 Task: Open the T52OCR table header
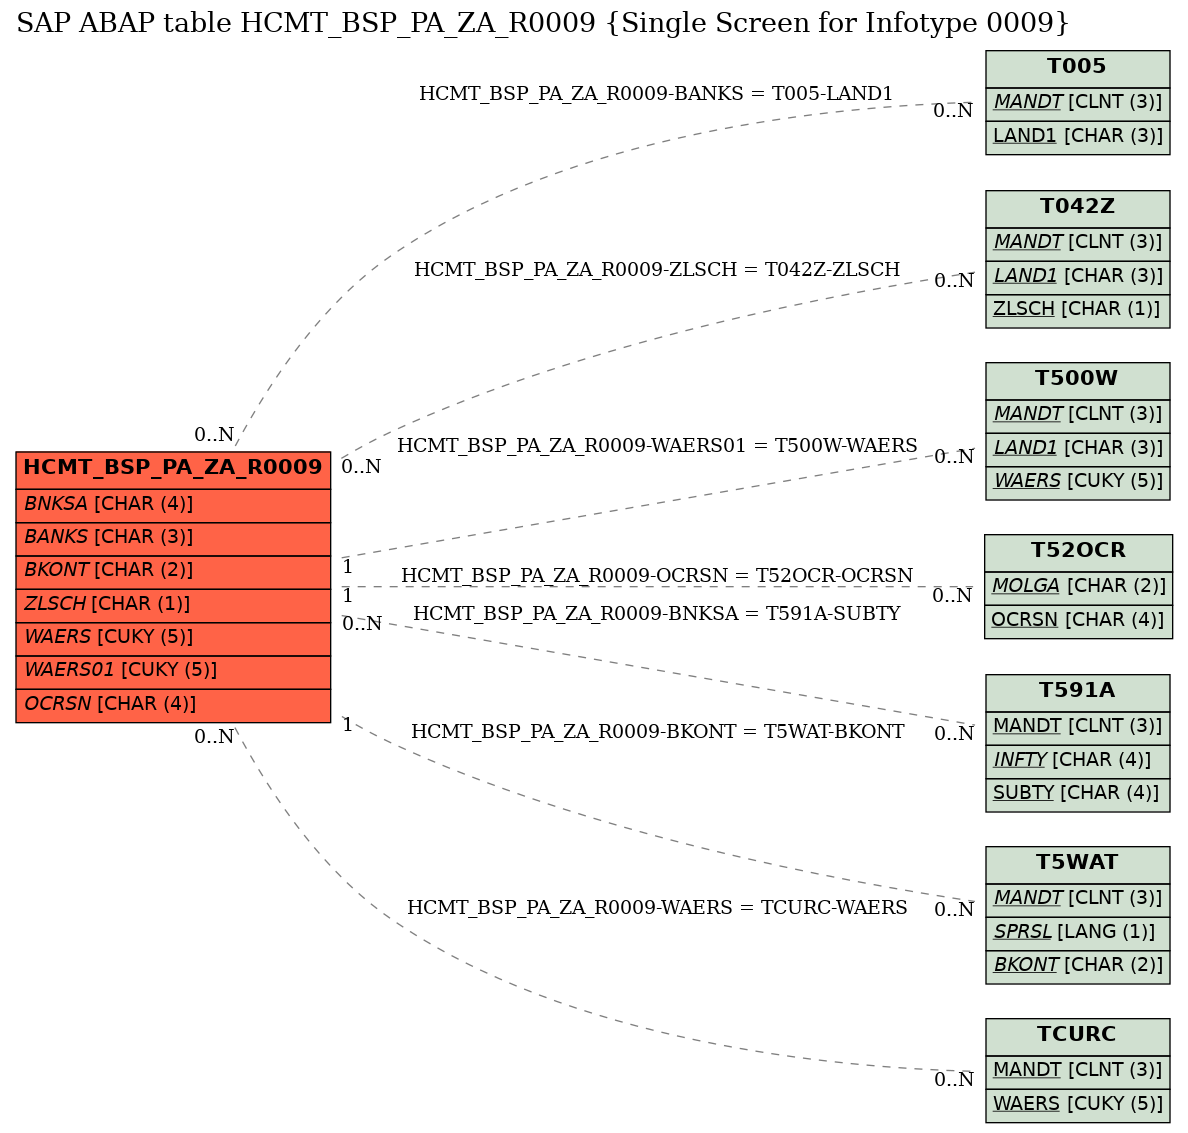(1078, 553)
